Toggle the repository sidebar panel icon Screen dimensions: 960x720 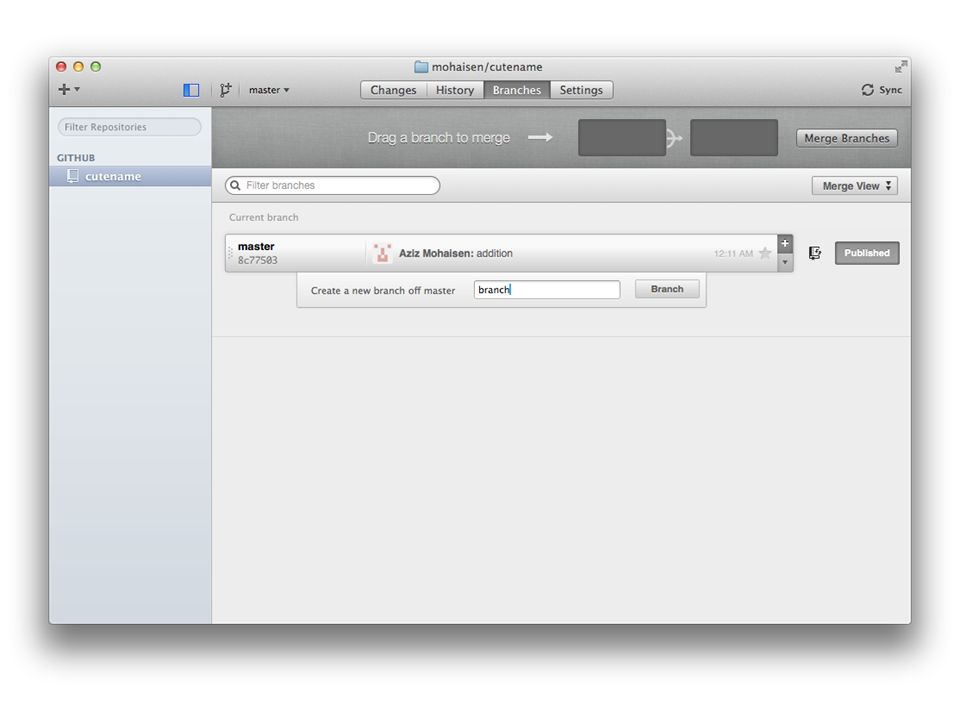[191, 90]
